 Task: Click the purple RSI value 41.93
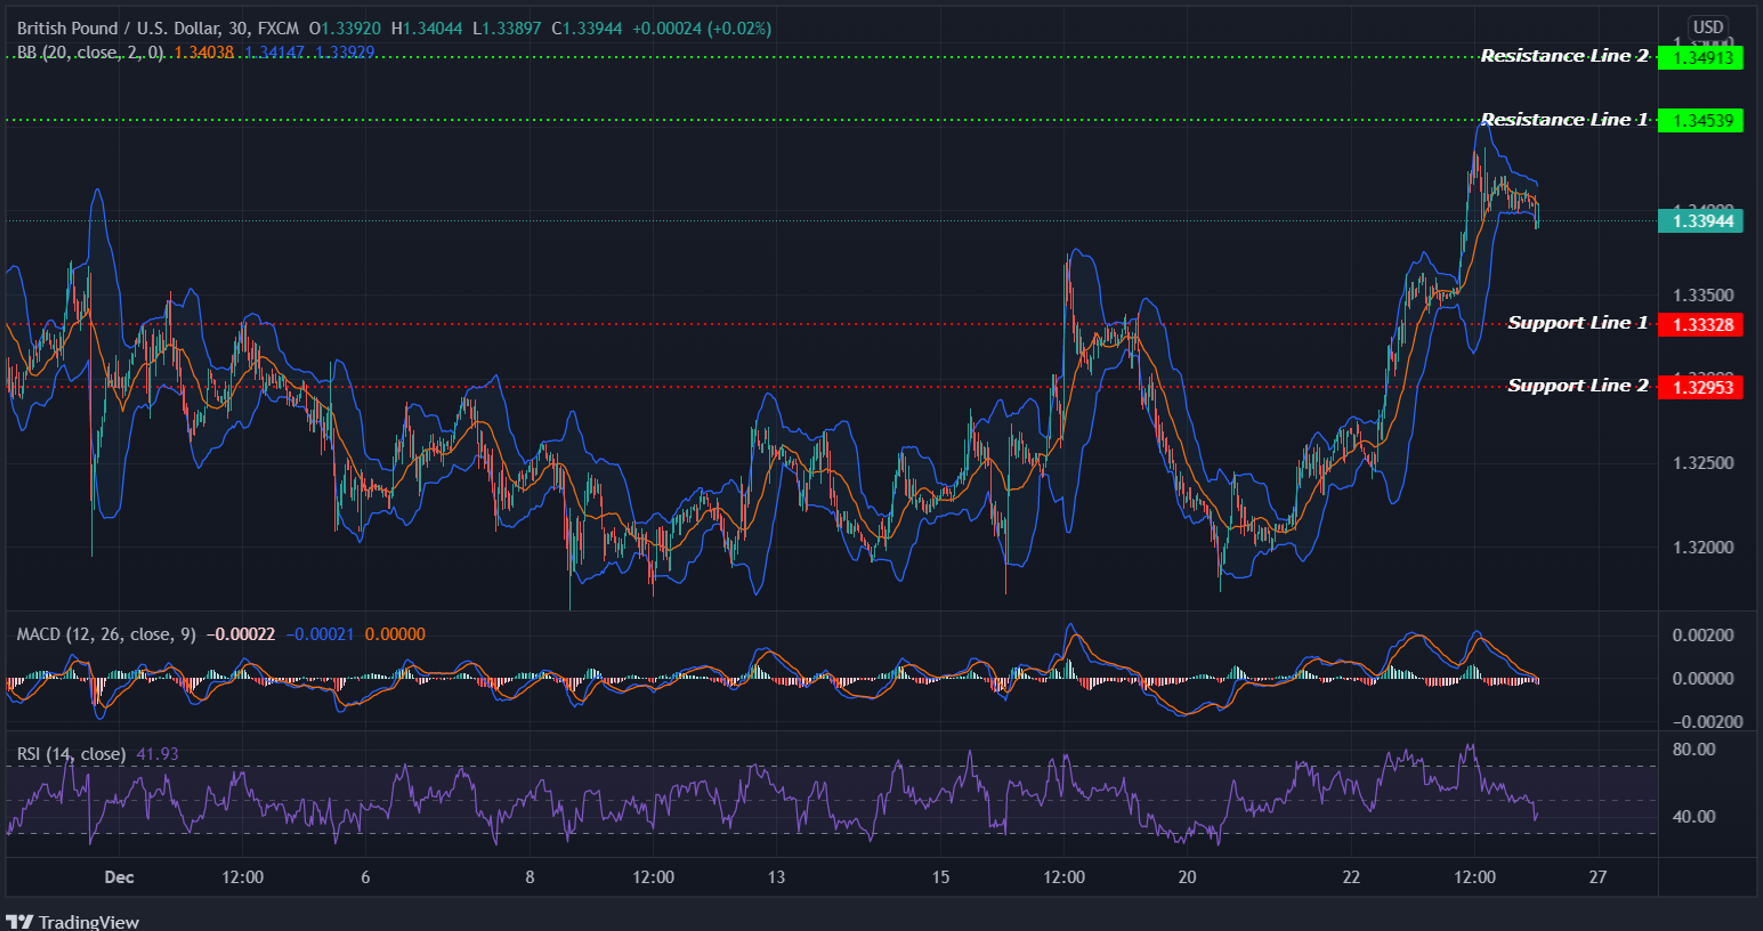pos(156,753)
